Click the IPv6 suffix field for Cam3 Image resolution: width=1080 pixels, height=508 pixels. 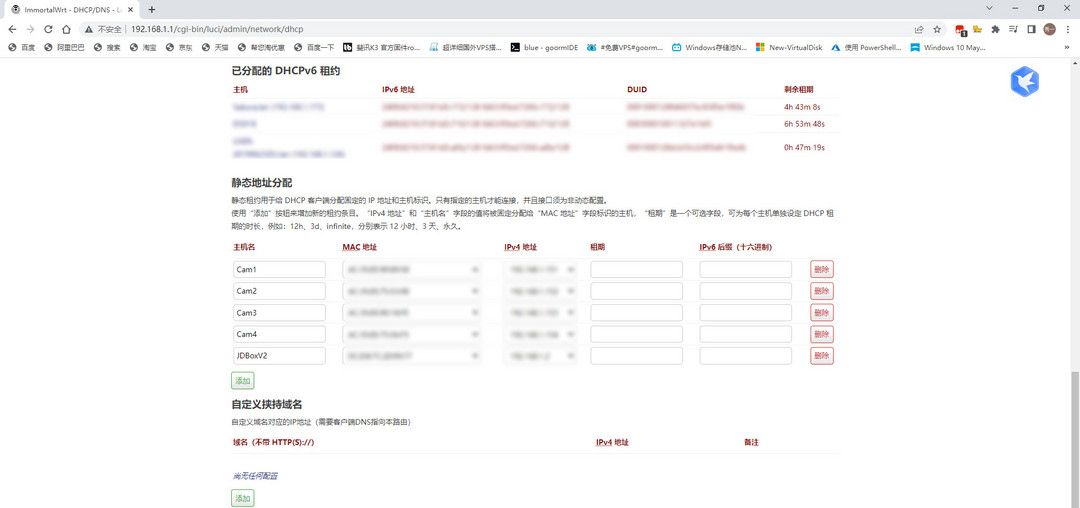(746, 313)
